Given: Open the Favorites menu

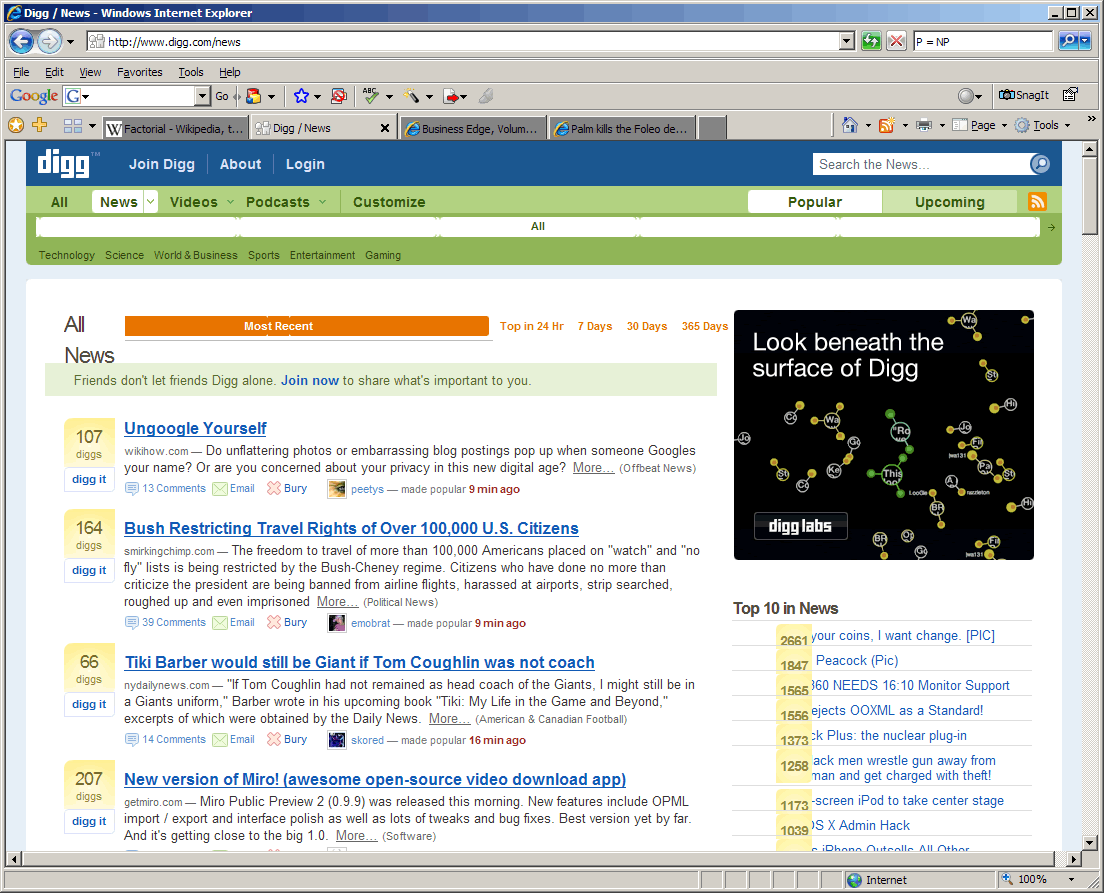Looking at the screenshot, I should click(x=139, y=72).
